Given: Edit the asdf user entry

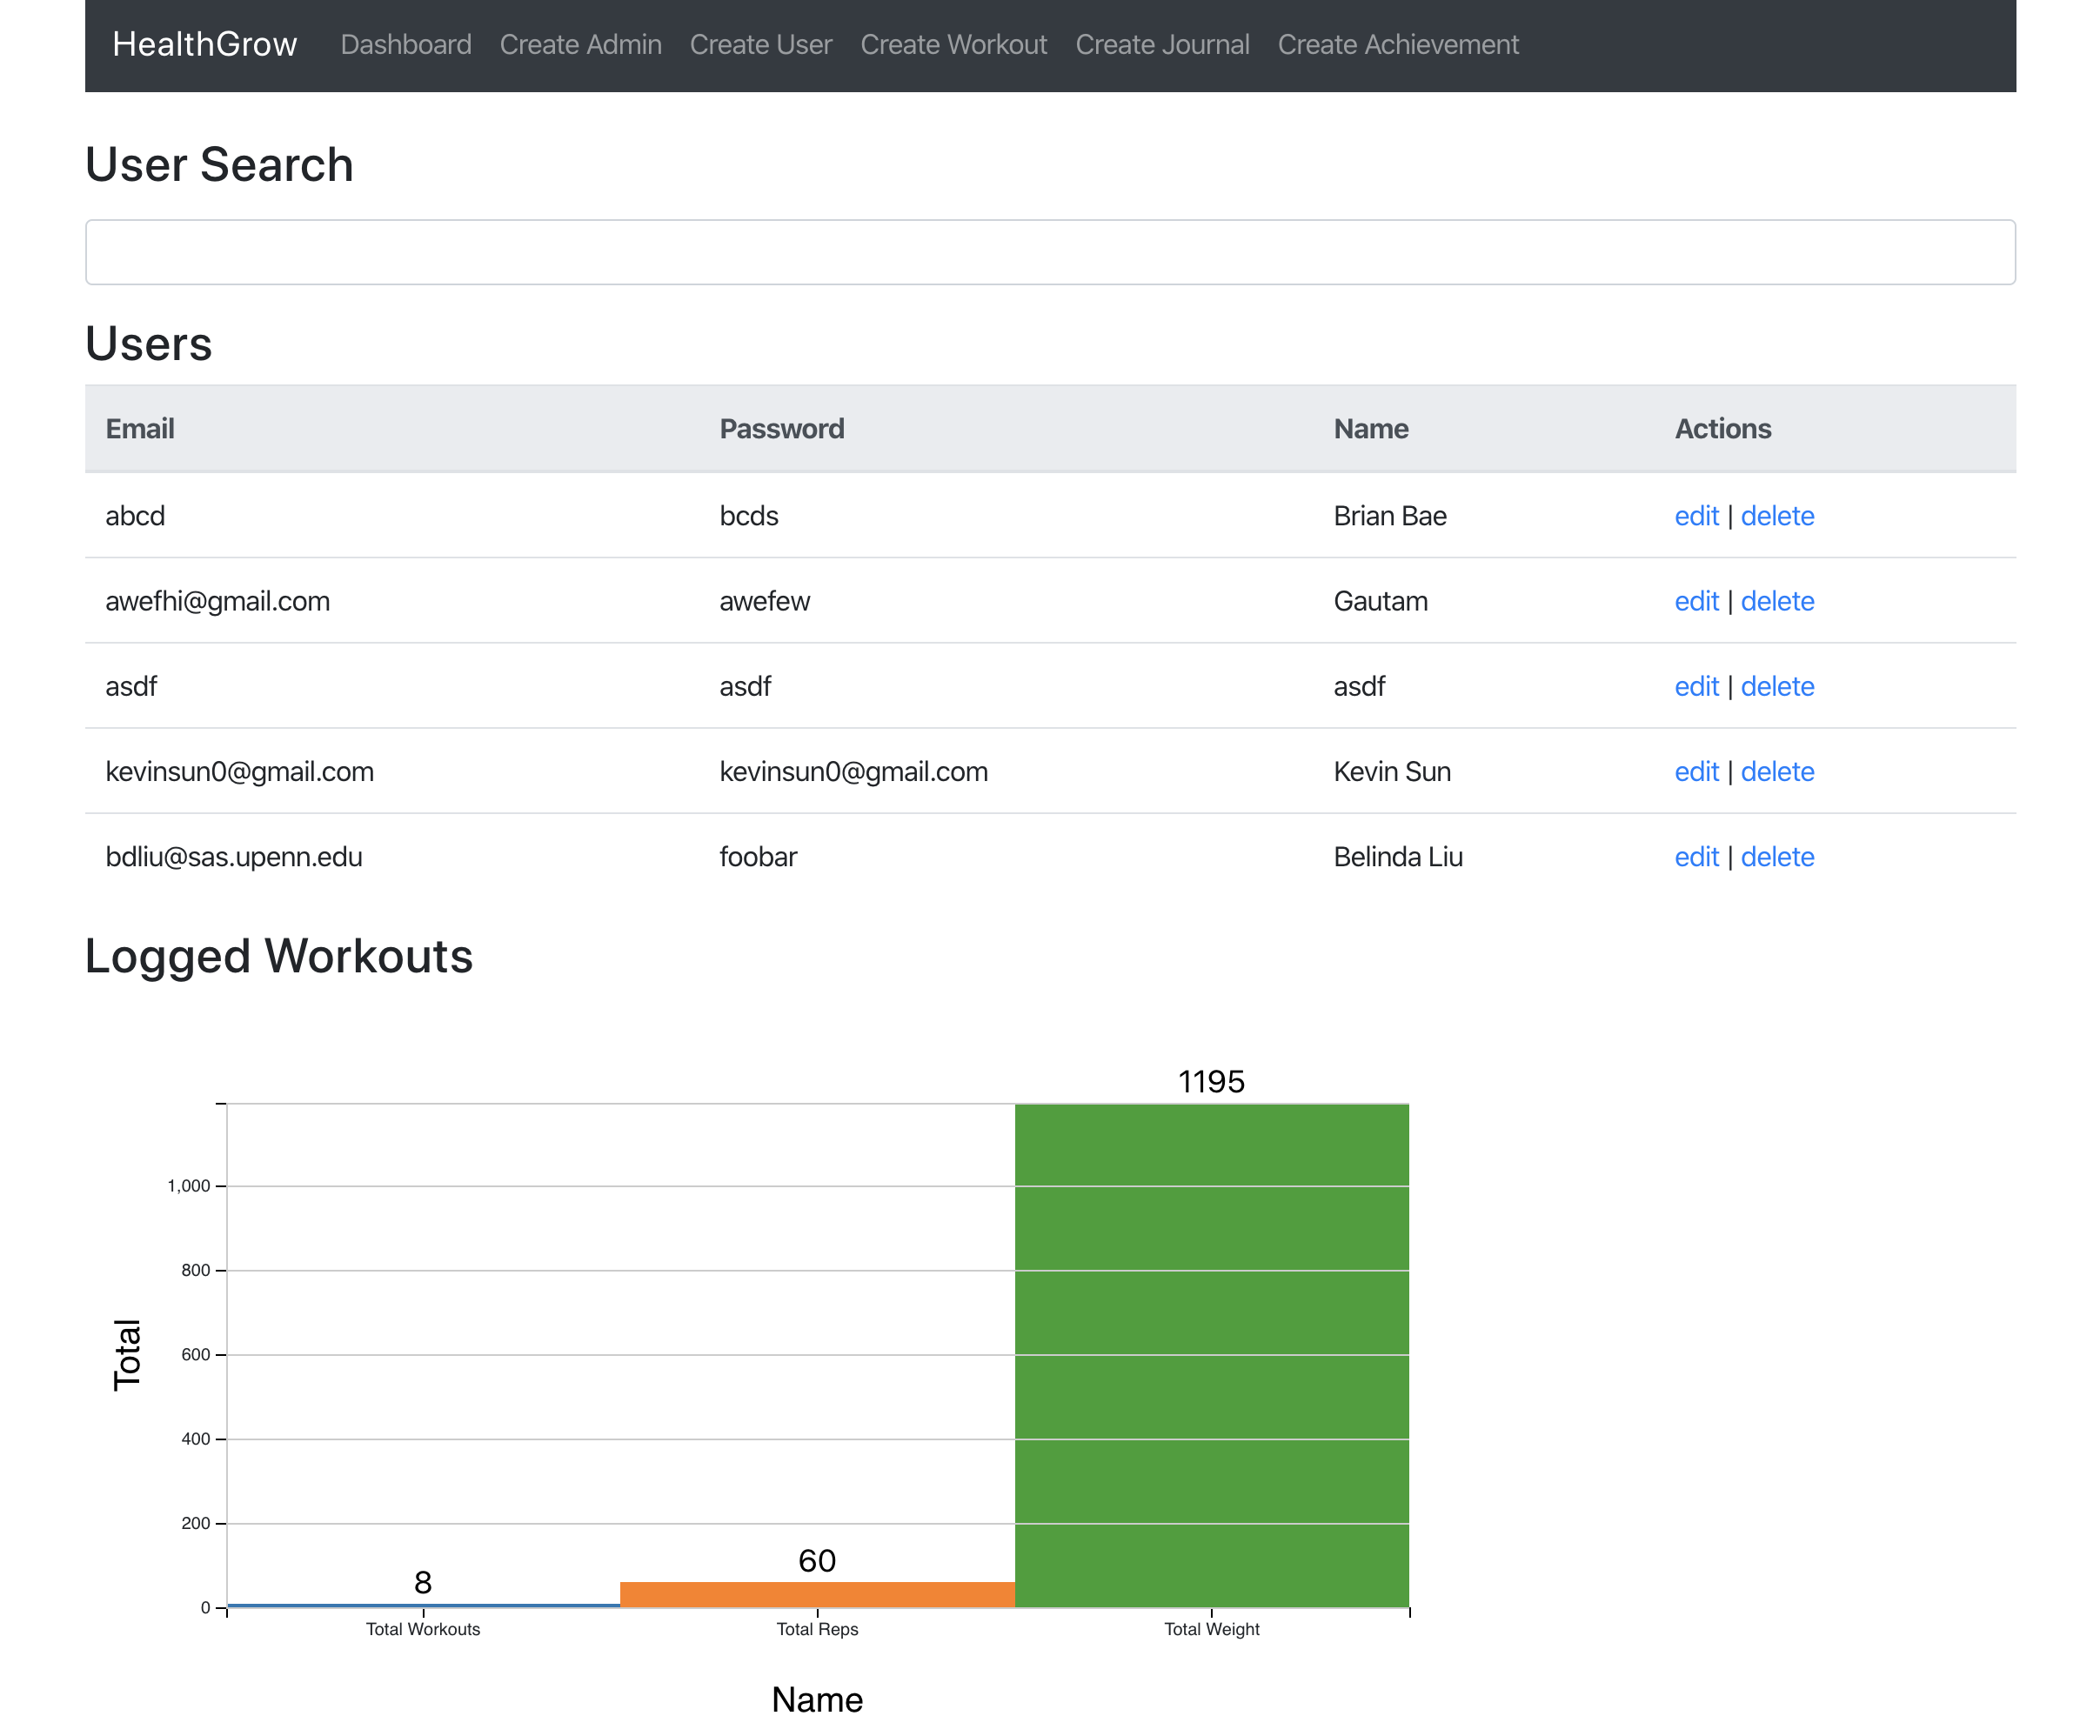Looking at the screenshot, I should coord(1695,686).
